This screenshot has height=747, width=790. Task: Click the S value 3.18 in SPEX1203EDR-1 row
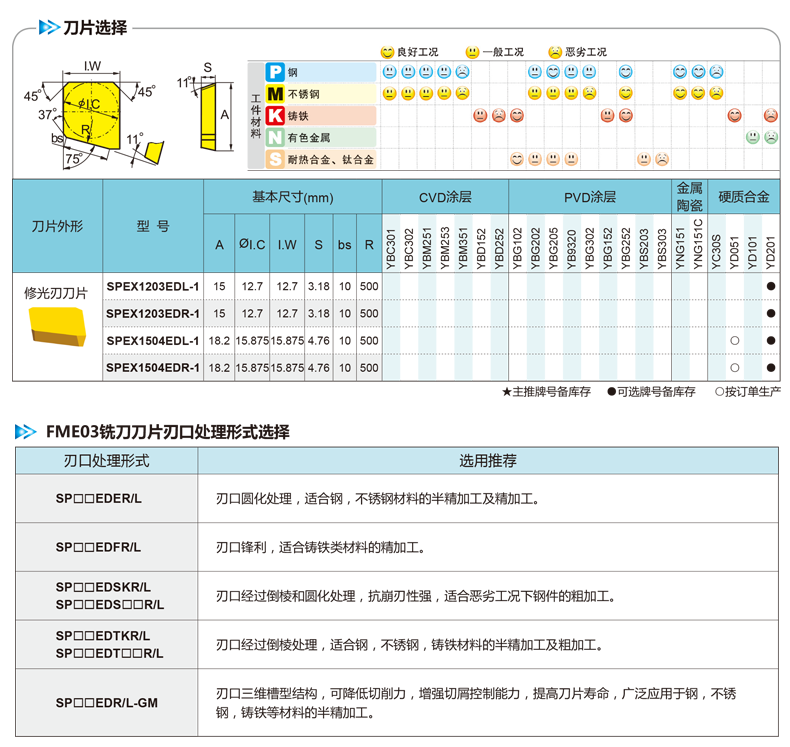pyautogui.click(x=318, y=313)
